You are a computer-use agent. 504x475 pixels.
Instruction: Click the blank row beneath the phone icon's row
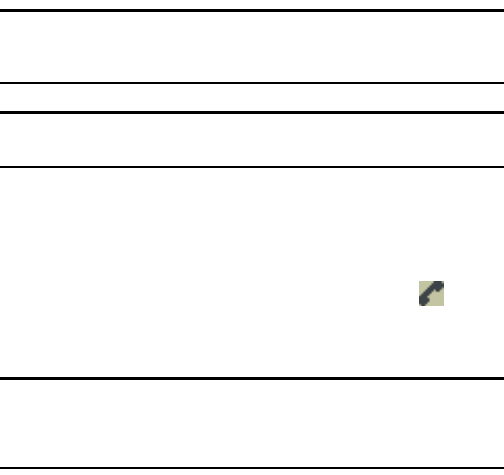pos(252,423)
